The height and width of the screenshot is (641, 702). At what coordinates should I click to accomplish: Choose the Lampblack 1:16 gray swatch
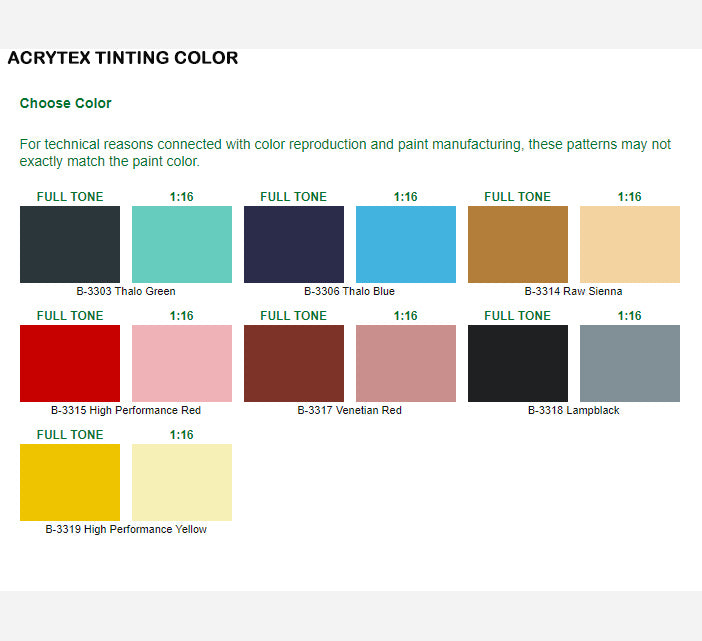pos(630,363)
